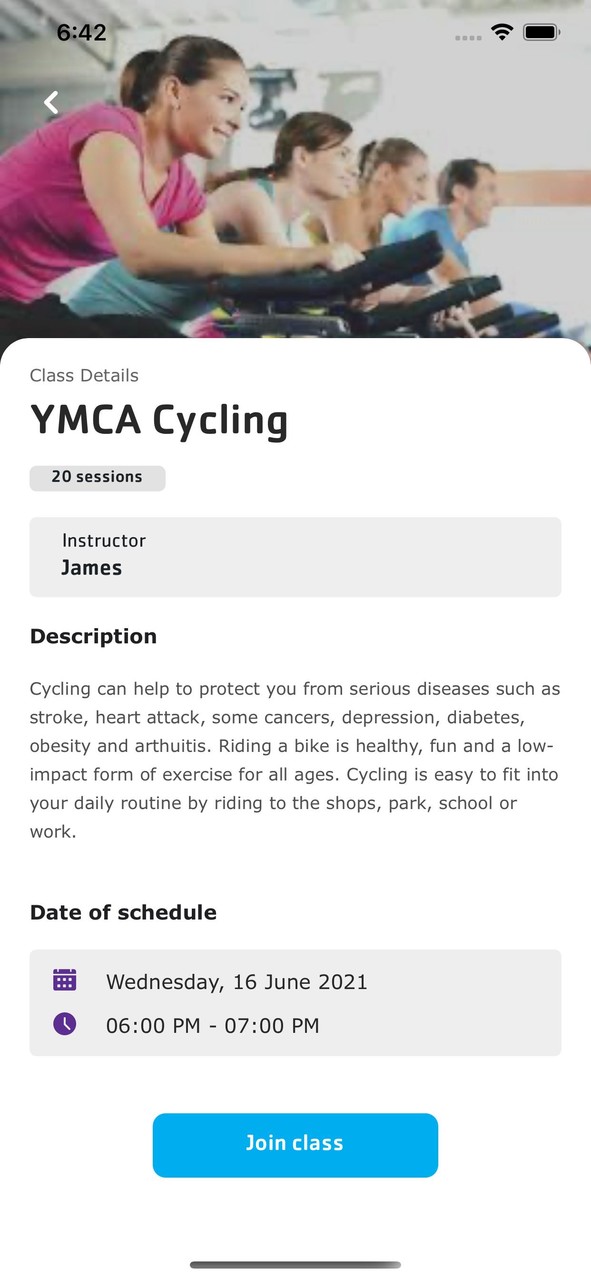Image resolution: width=591 pixels, height=1280 pixels.
Task: Tap the purple calendar icon in the schedule card
Action: point(64,980)
